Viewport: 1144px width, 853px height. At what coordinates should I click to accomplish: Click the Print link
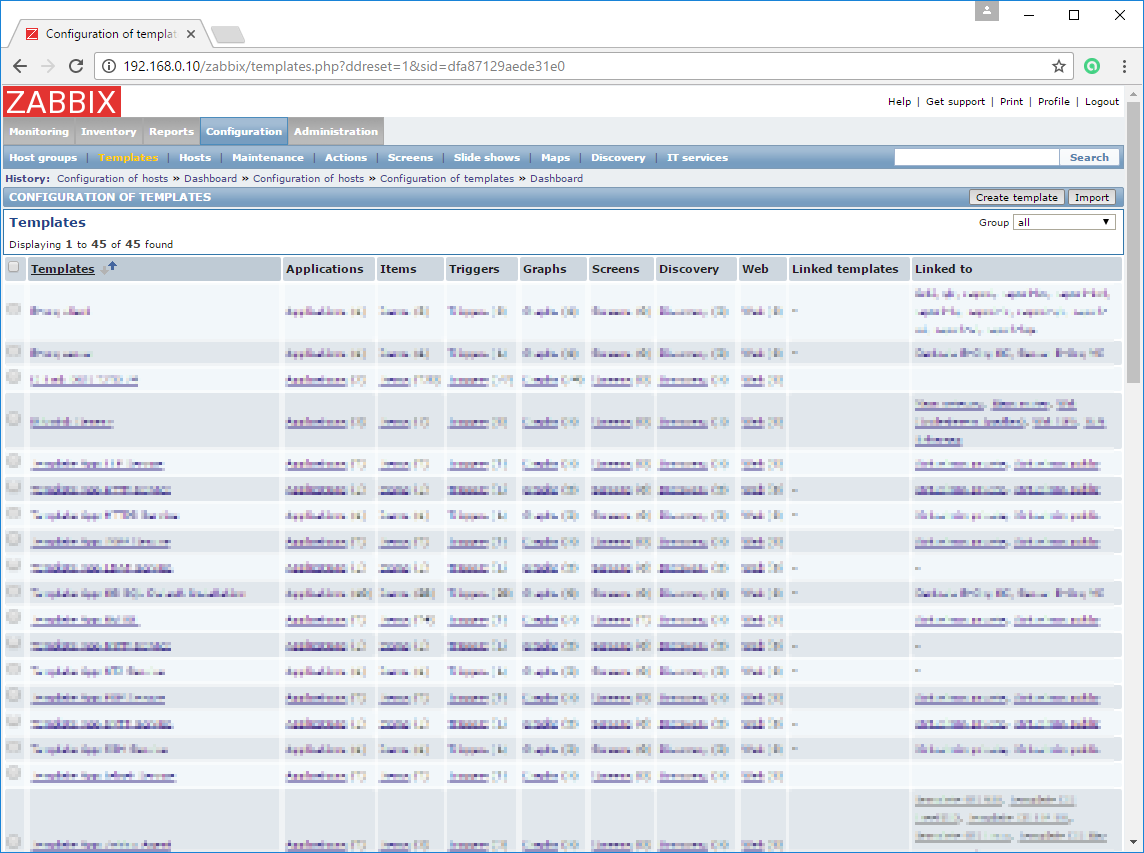pyautogui.click(x=1011, y=101)
